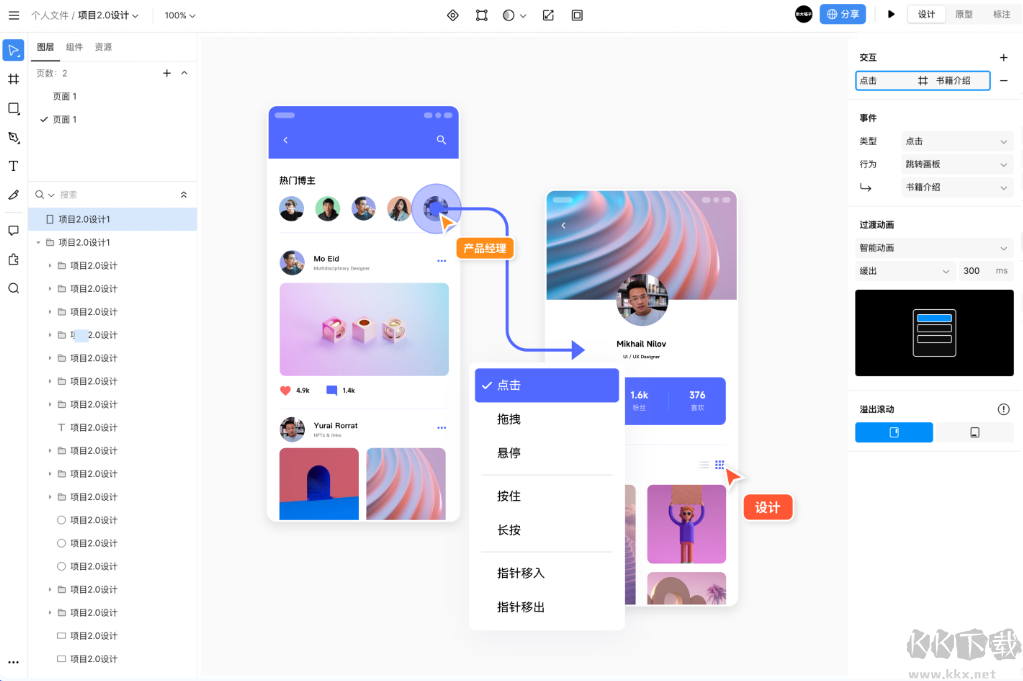Open the 智能动画 transition dropdown
1023x681 pixels.
934,248
